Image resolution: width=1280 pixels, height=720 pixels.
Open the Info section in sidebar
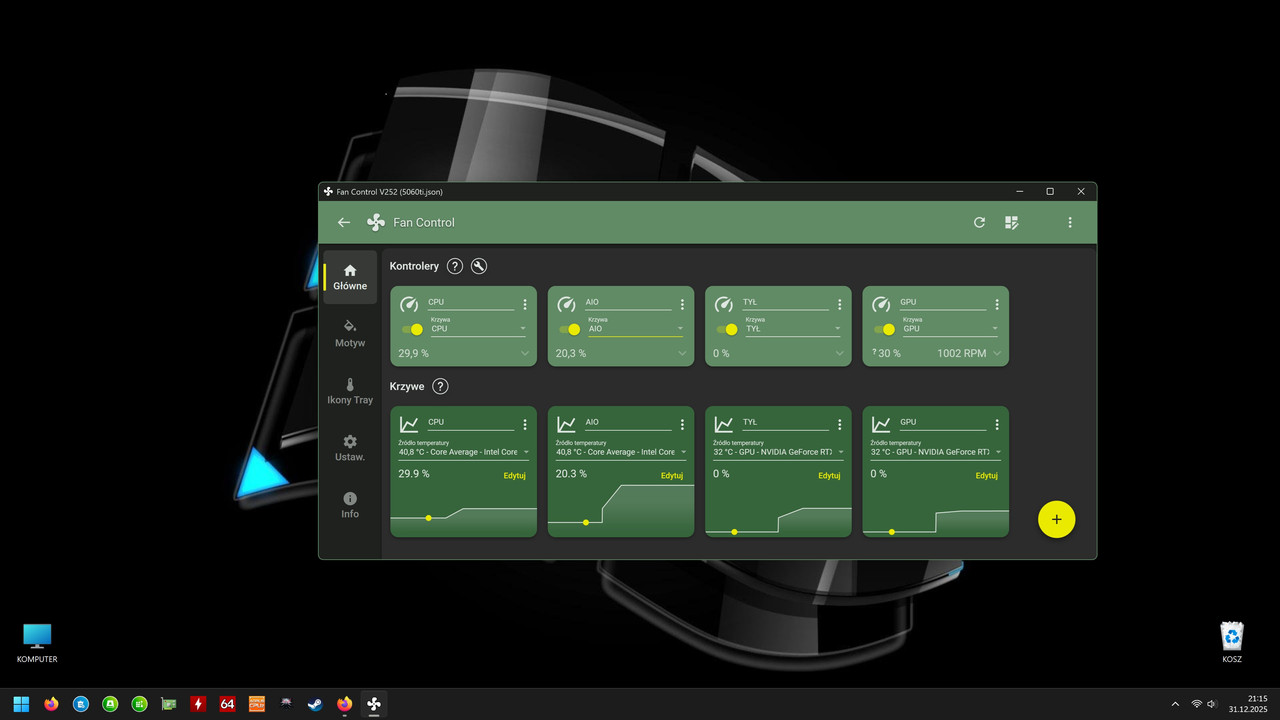point(349,504)
